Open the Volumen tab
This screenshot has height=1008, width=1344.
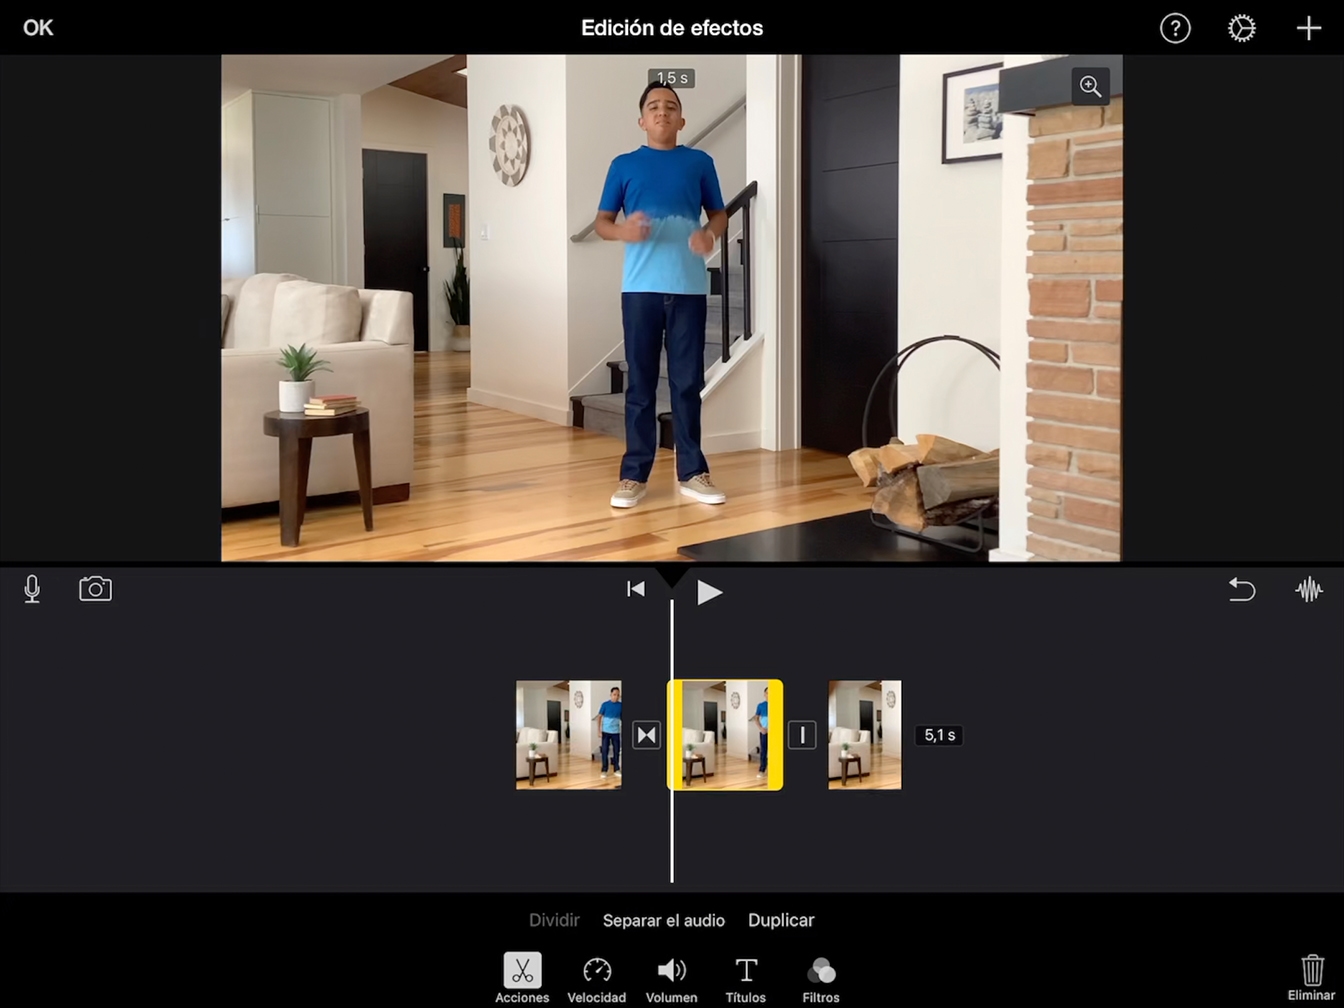(x=671, y=978)
